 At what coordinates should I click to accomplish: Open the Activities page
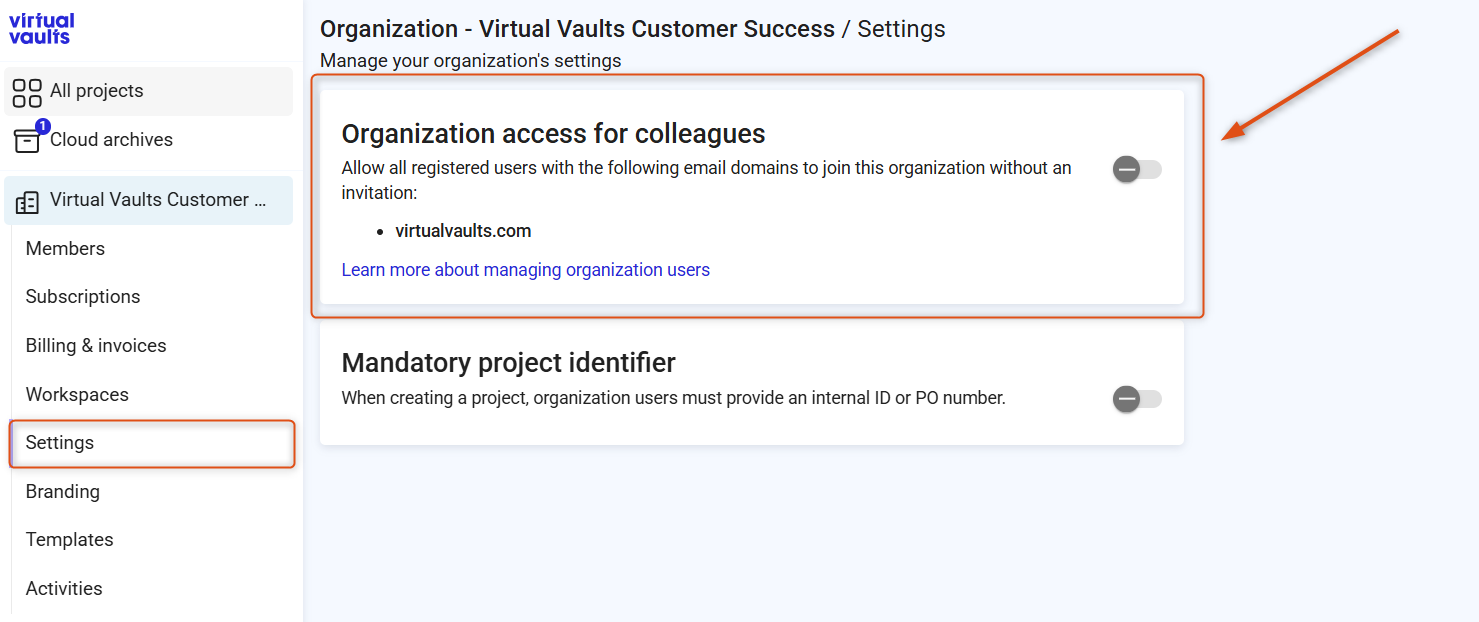pyautogui.click(x=64, y=588)
